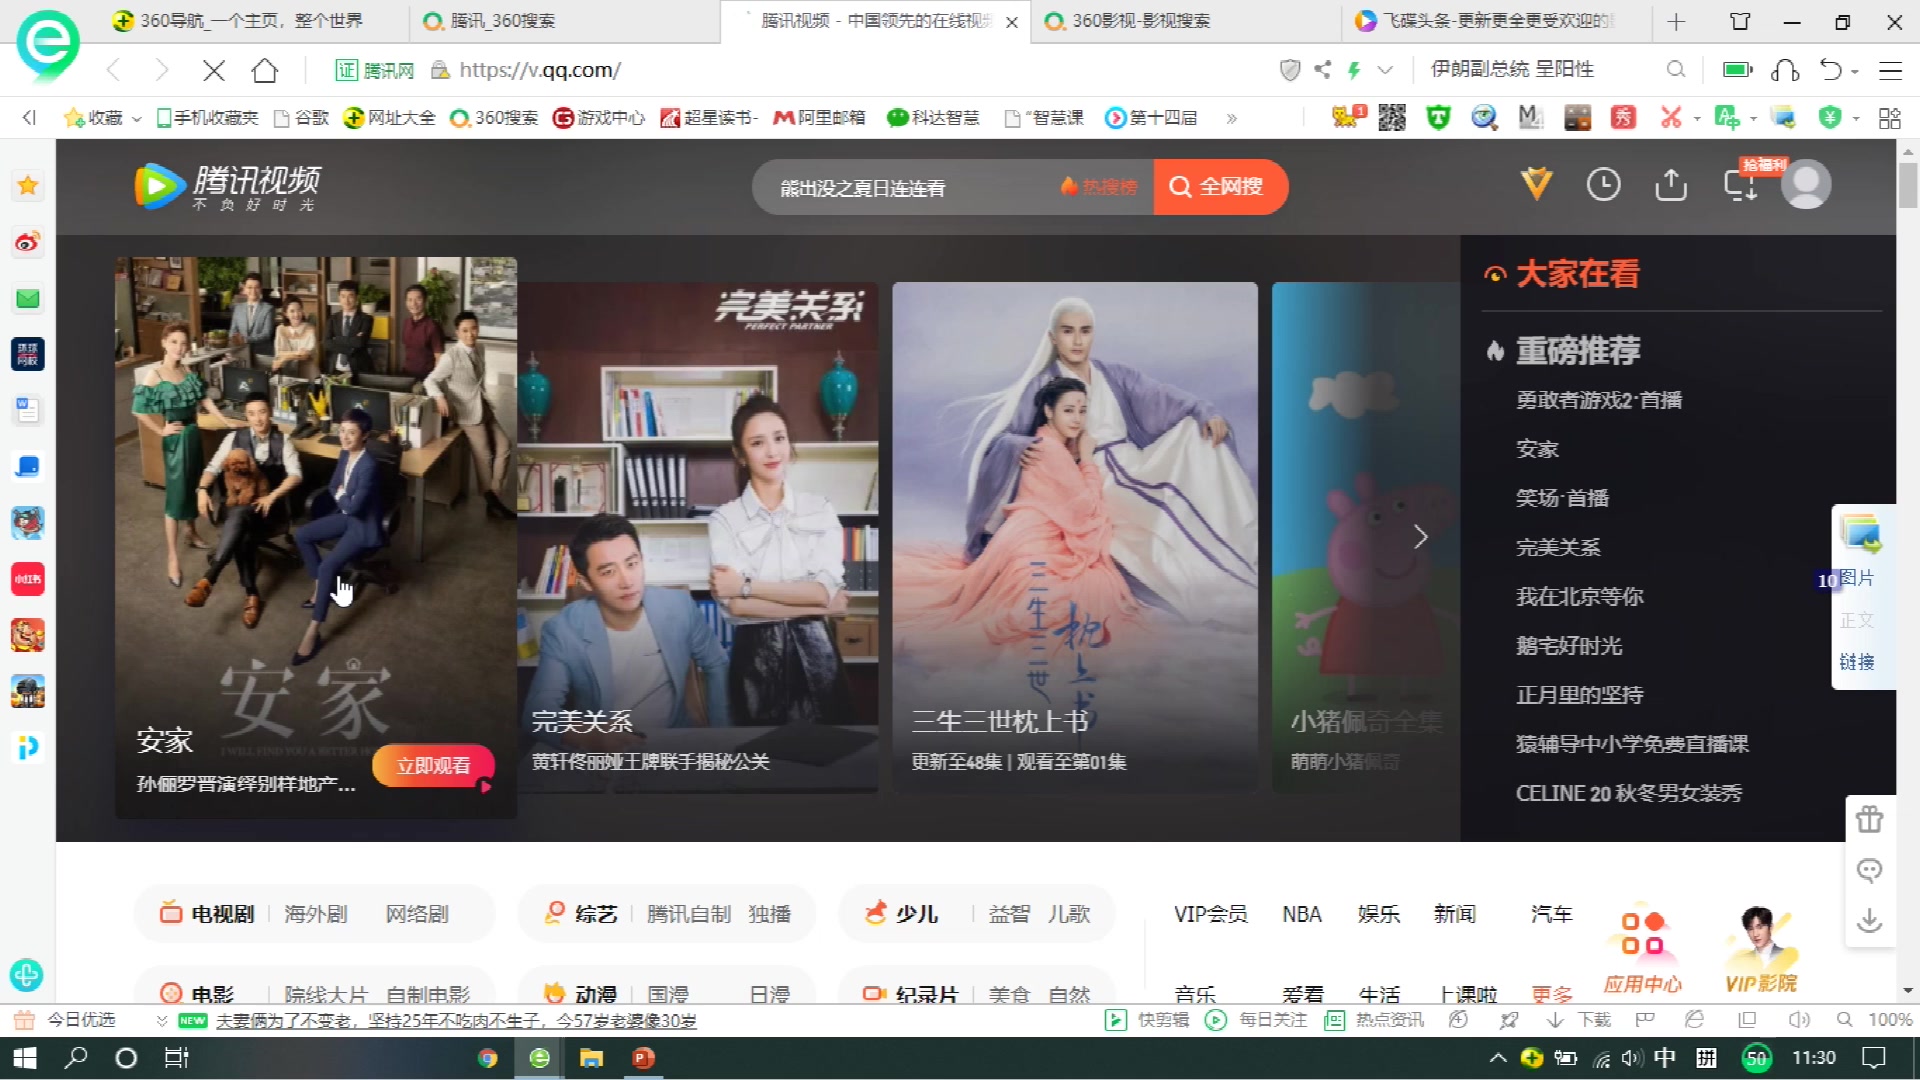Open the download client icon

click(x=1740, y=185)
